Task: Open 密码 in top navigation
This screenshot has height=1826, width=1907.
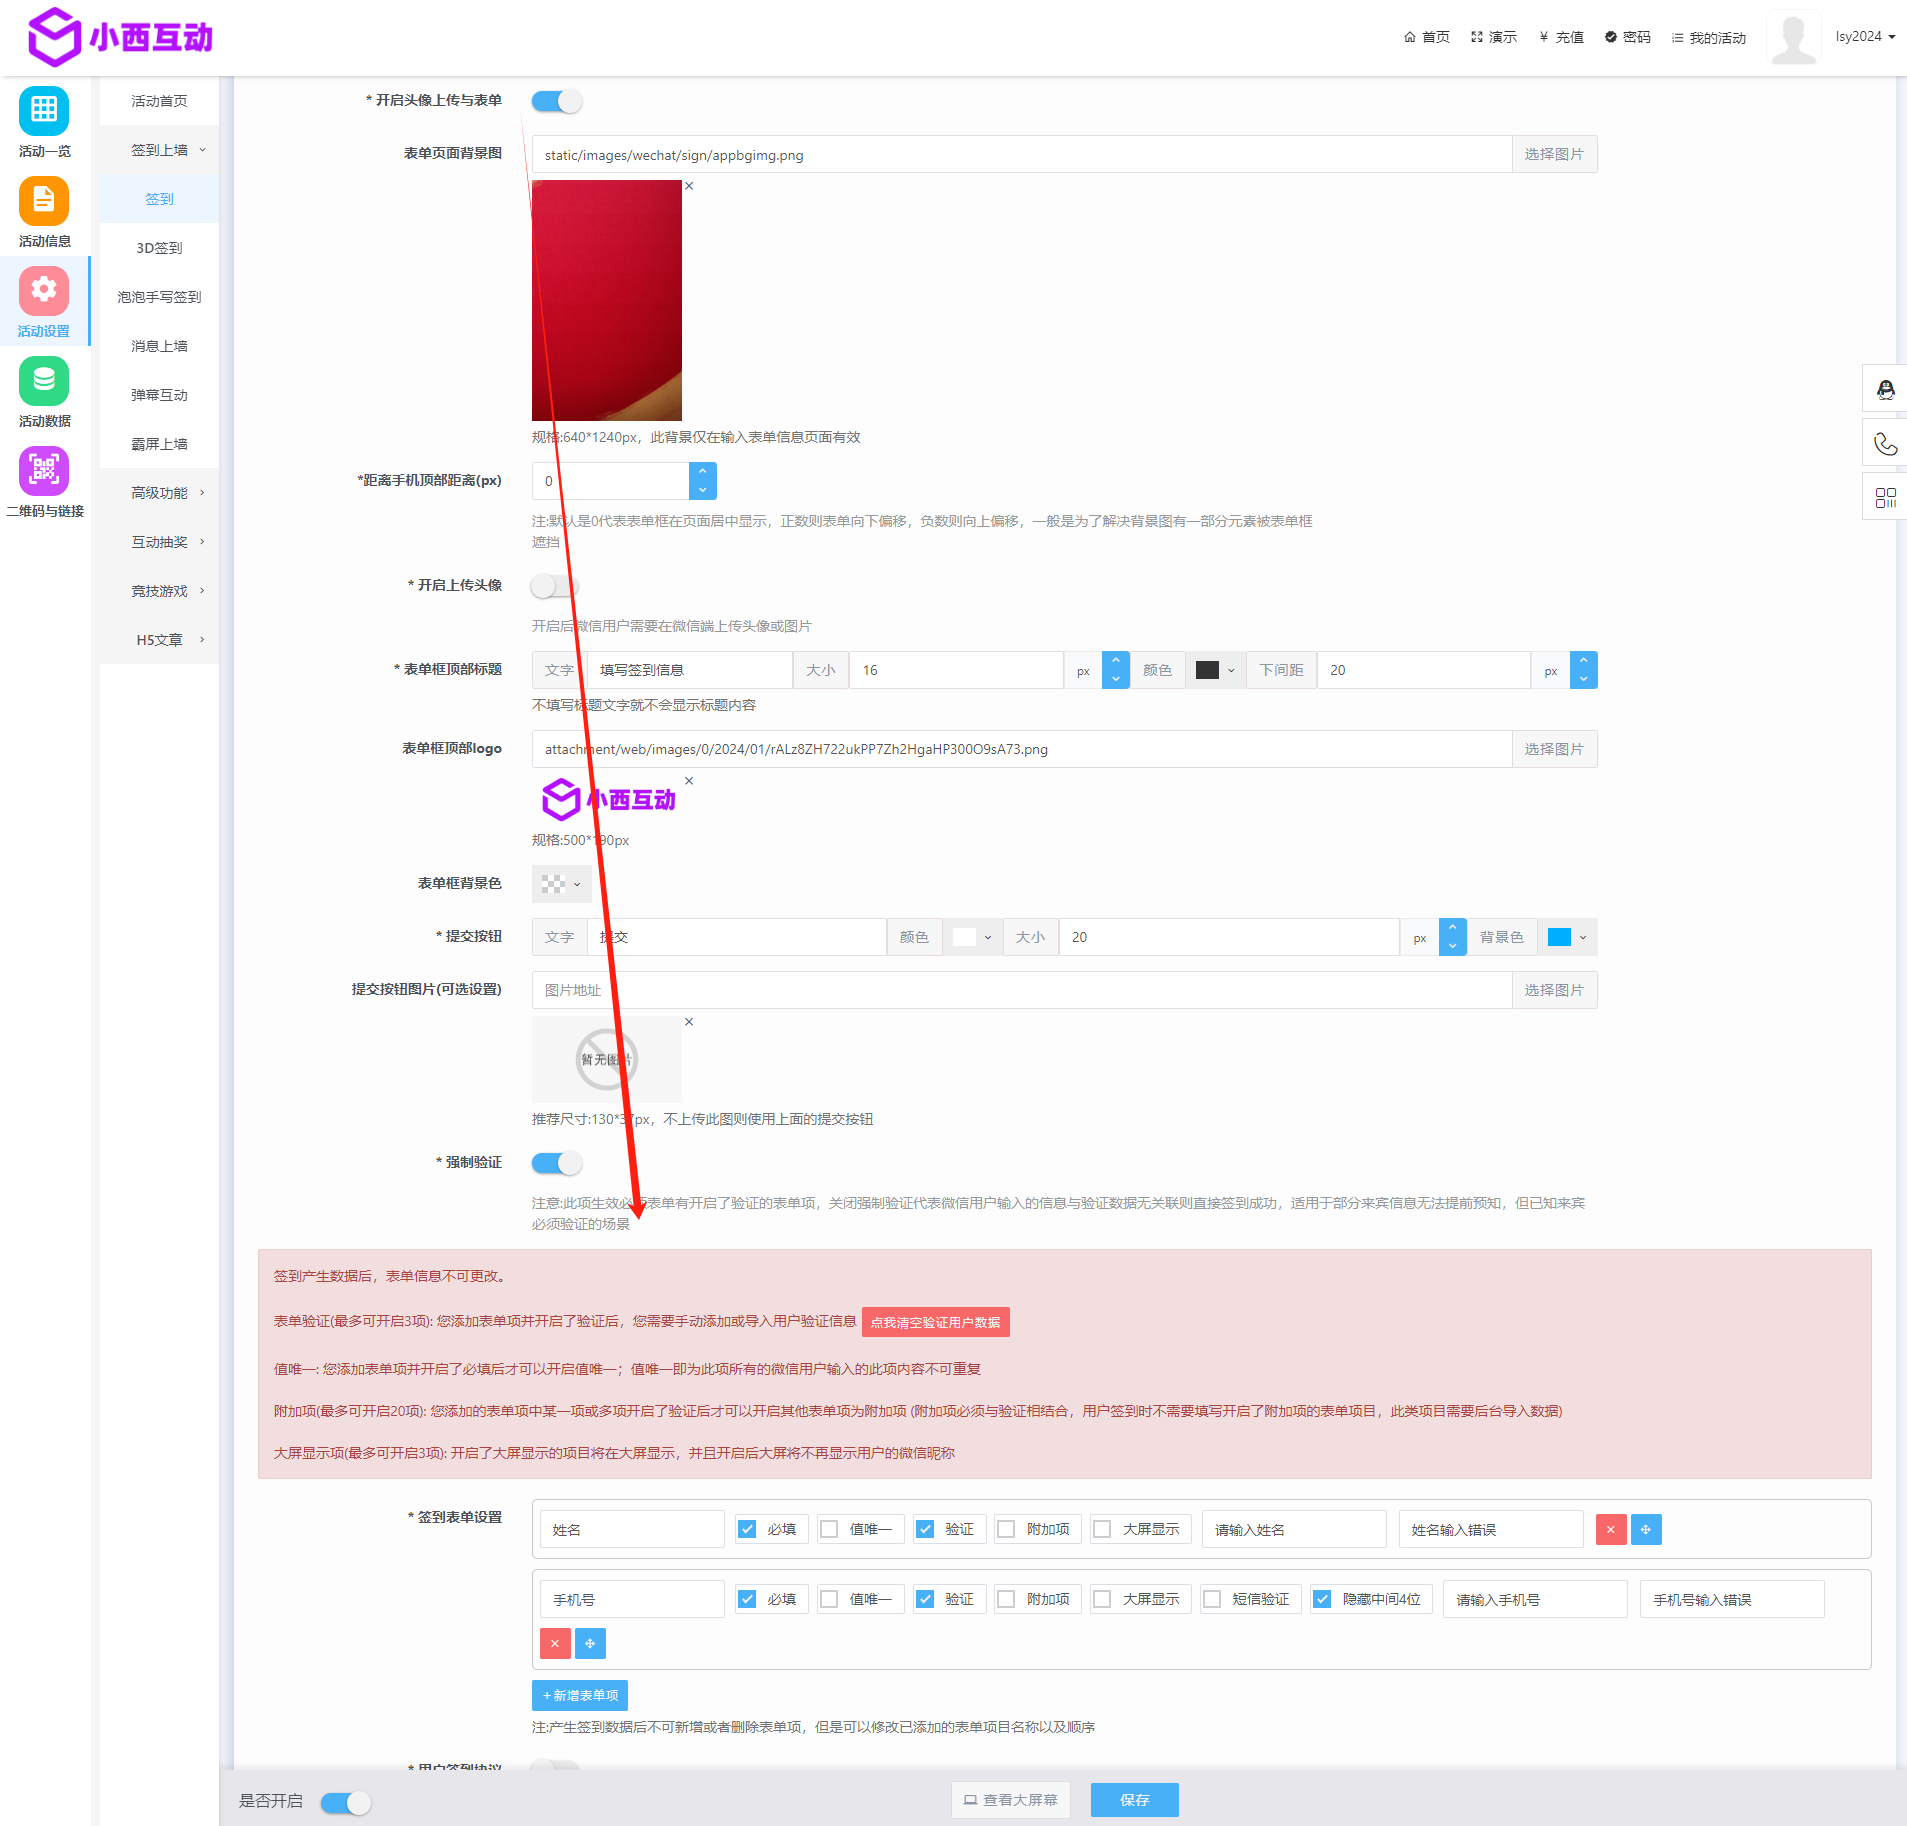Action: (1628, 37)
